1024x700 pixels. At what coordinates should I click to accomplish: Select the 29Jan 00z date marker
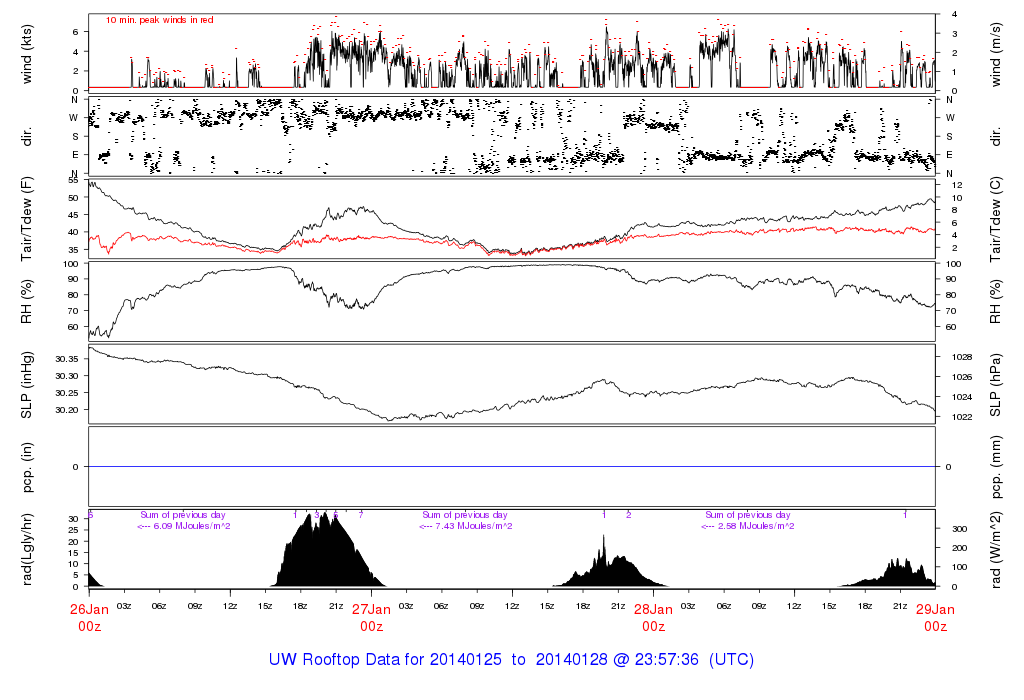click(935, 617)
